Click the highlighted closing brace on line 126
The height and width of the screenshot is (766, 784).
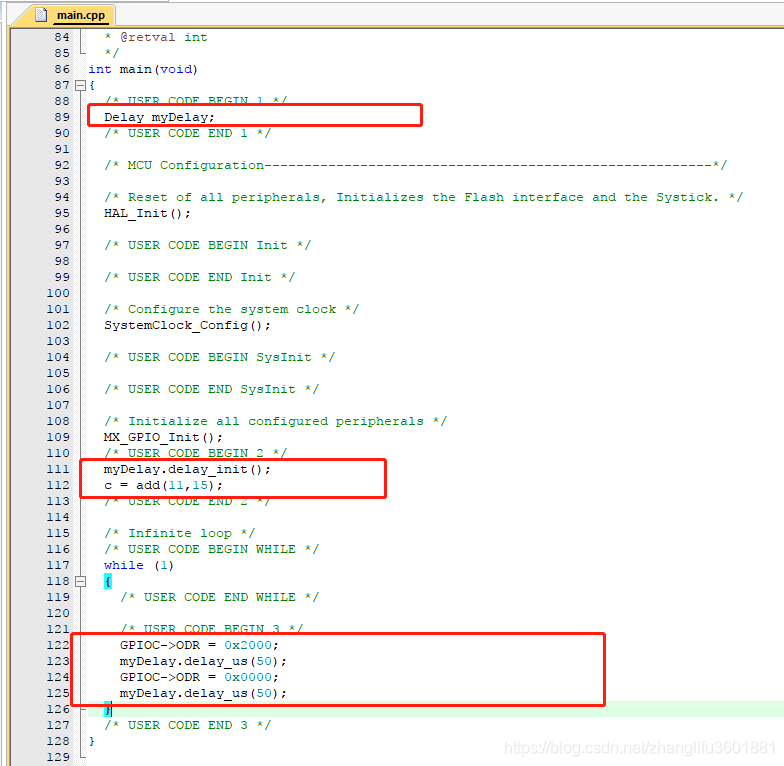point(108,710)
